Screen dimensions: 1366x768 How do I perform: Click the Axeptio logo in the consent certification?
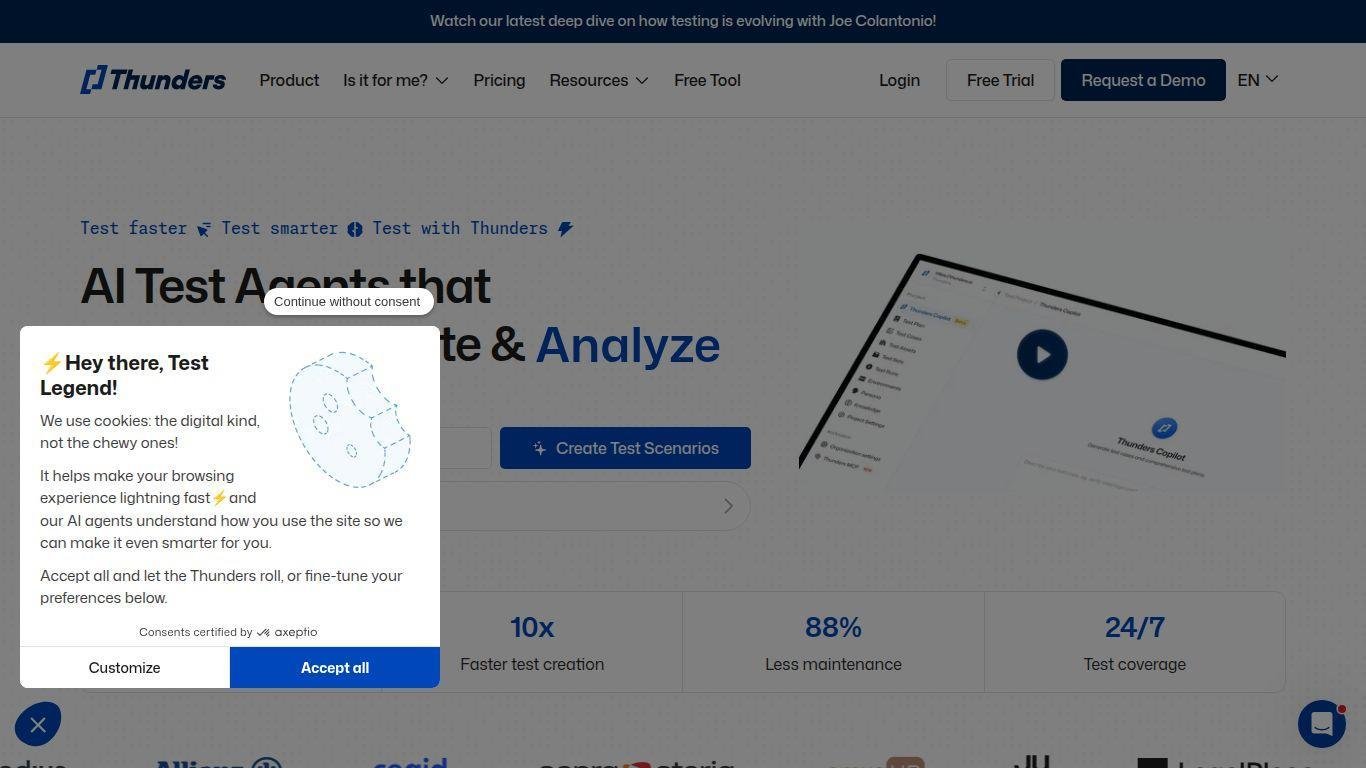pyautogui.click(x=287, y=632)
